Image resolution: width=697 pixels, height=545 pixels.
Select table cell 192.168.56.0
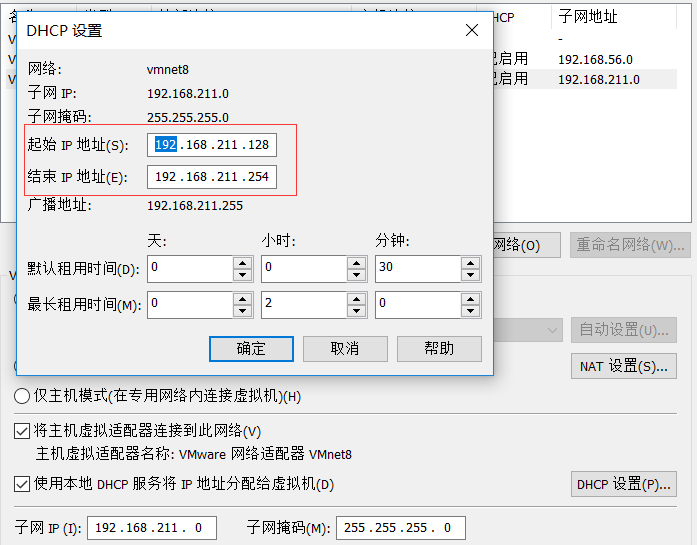(595, 60)
